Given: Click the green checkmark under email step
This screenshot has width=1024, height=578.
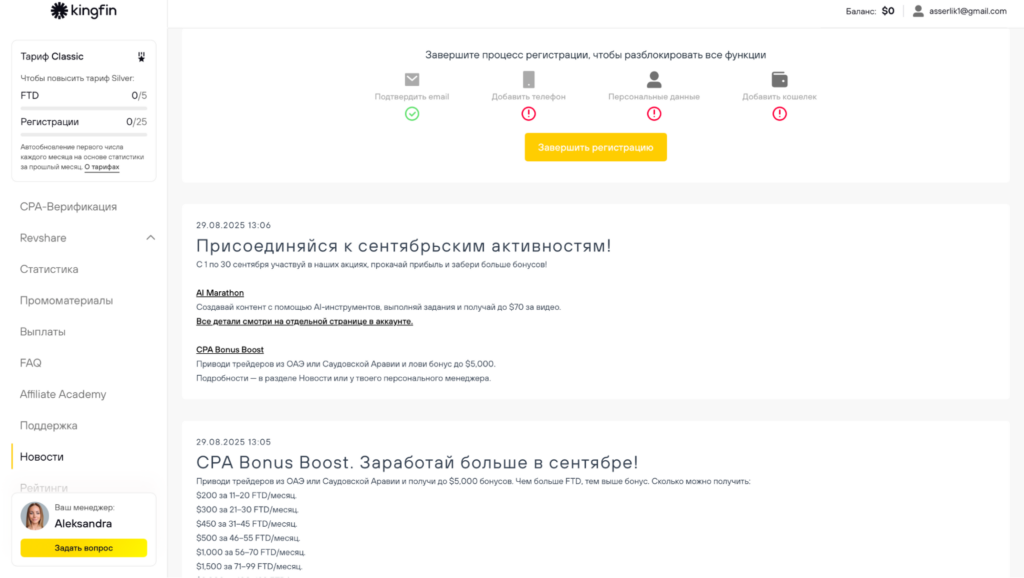Looking at the screenshot, I should [411, 114].
